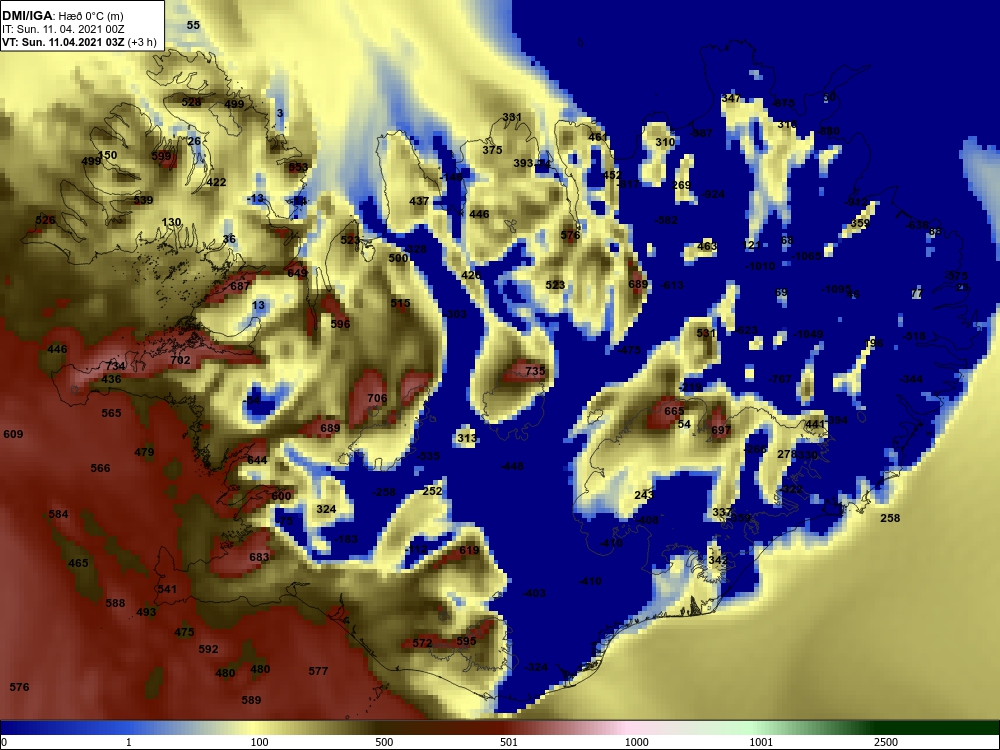
Task: Click the map value '734'
Action: pyautogui.click(x=115, y=366)
